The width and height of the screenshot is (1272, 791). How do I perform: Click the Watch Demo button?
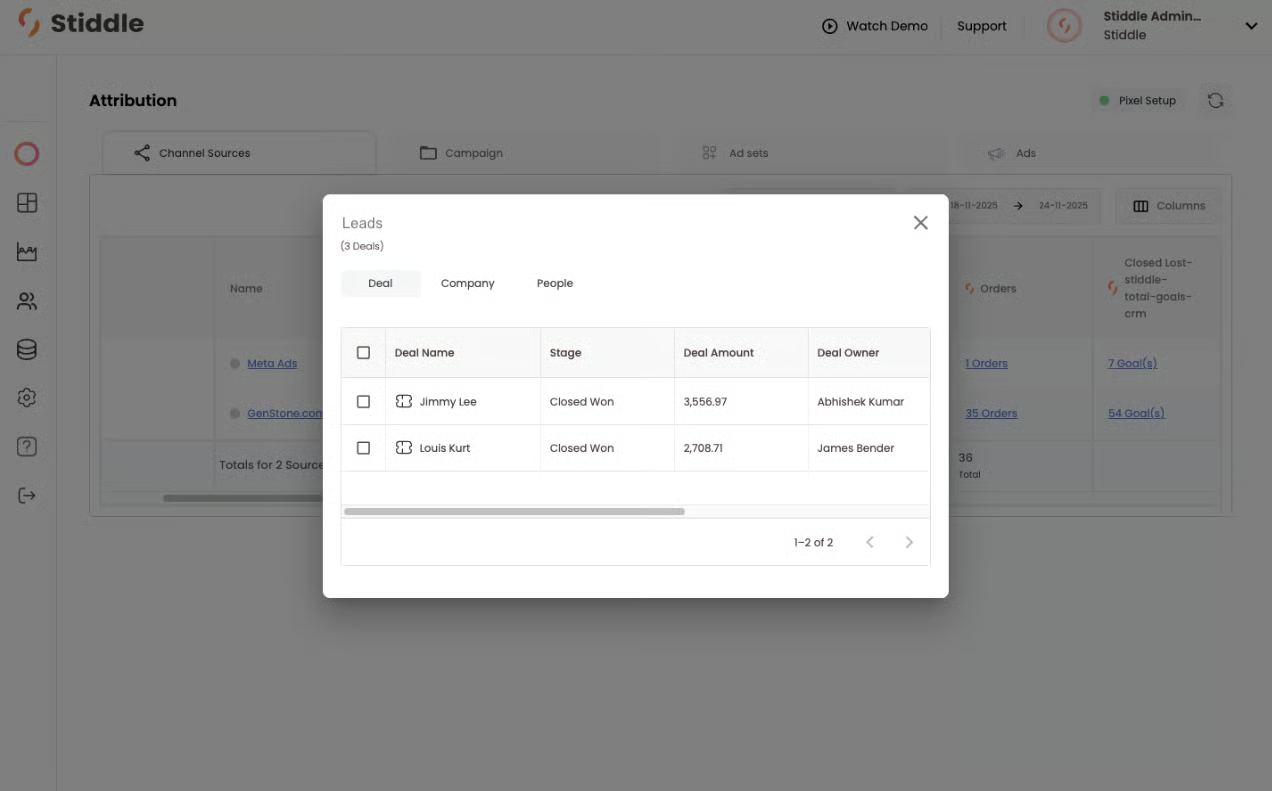(x=875, y=26)
